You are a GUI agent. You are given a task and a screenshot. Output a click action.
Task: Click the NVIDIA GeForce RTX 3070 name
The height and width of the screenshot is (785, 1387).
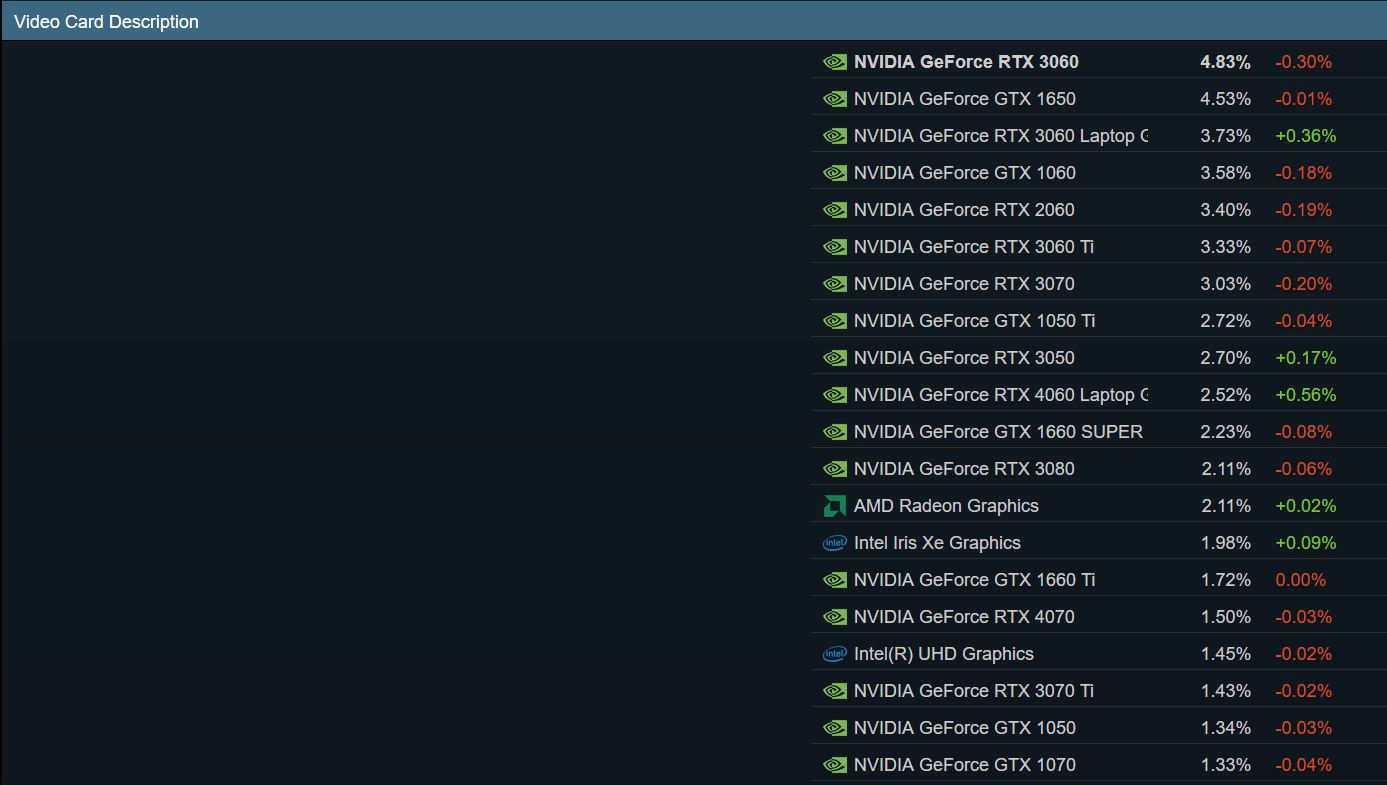point(964,284)
